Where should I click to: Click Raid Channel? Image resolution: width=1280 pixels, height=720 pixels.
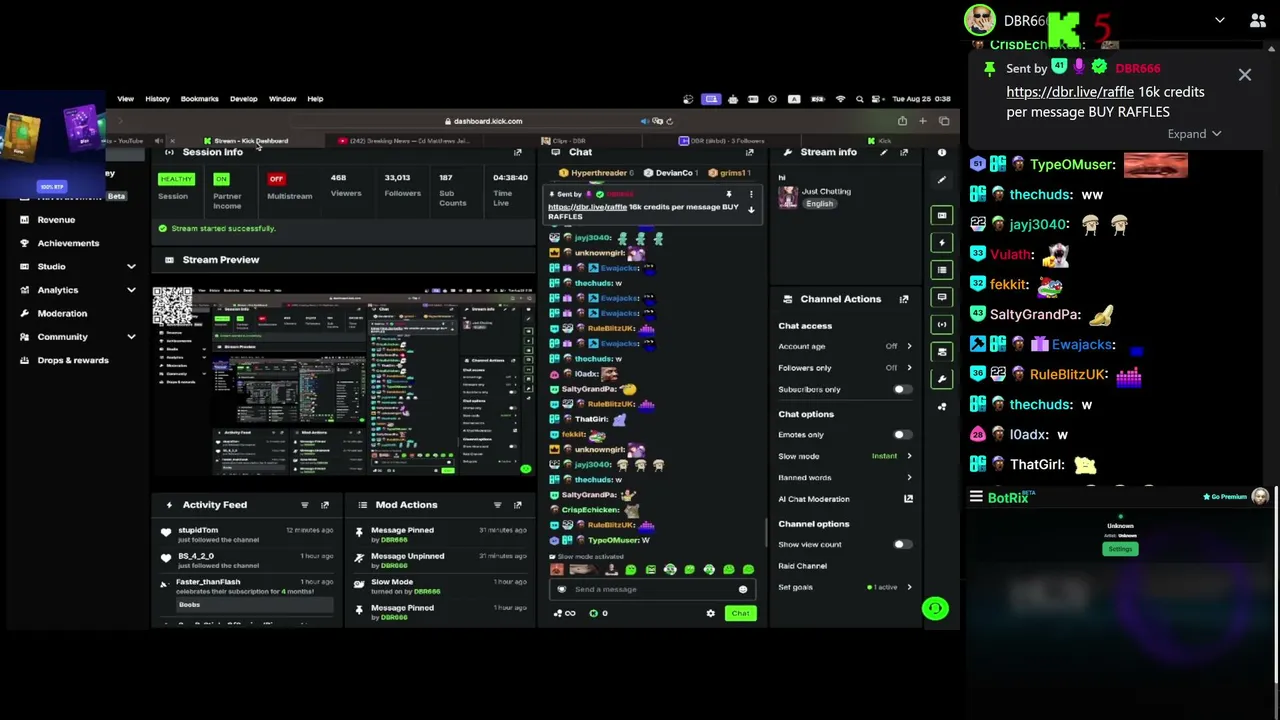click(802, 566)
